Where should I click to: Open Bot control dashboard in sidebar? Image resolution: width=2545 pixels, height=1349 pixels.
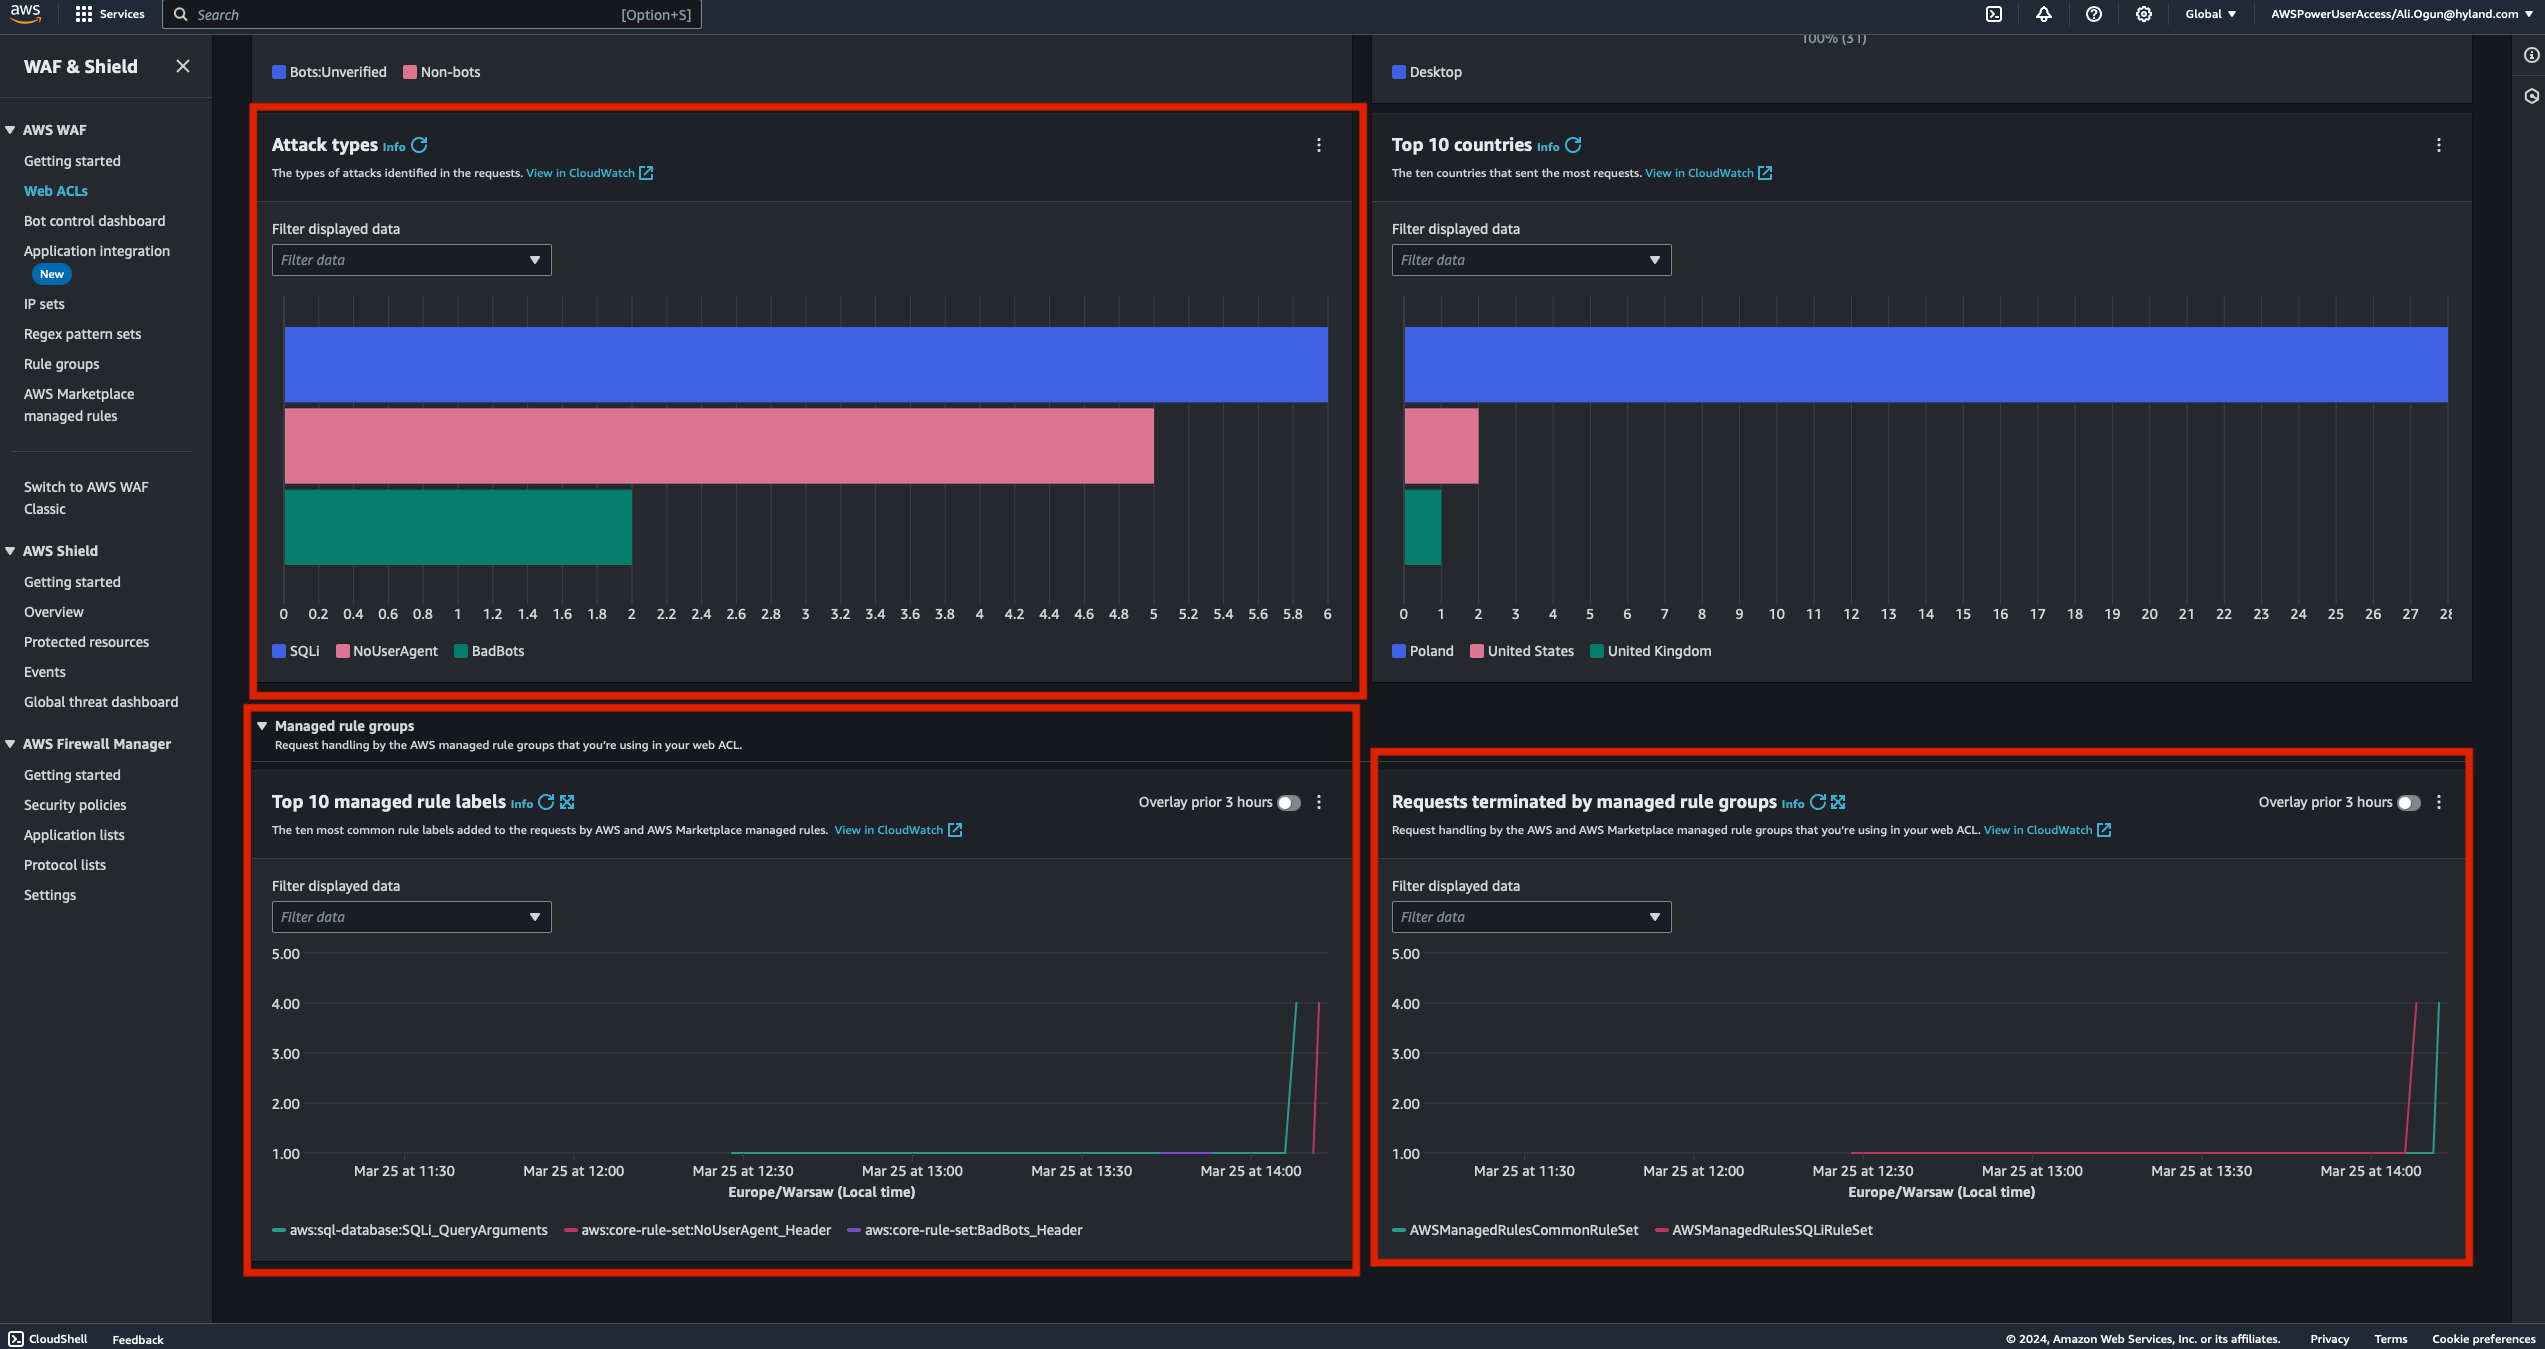[94, 221]
